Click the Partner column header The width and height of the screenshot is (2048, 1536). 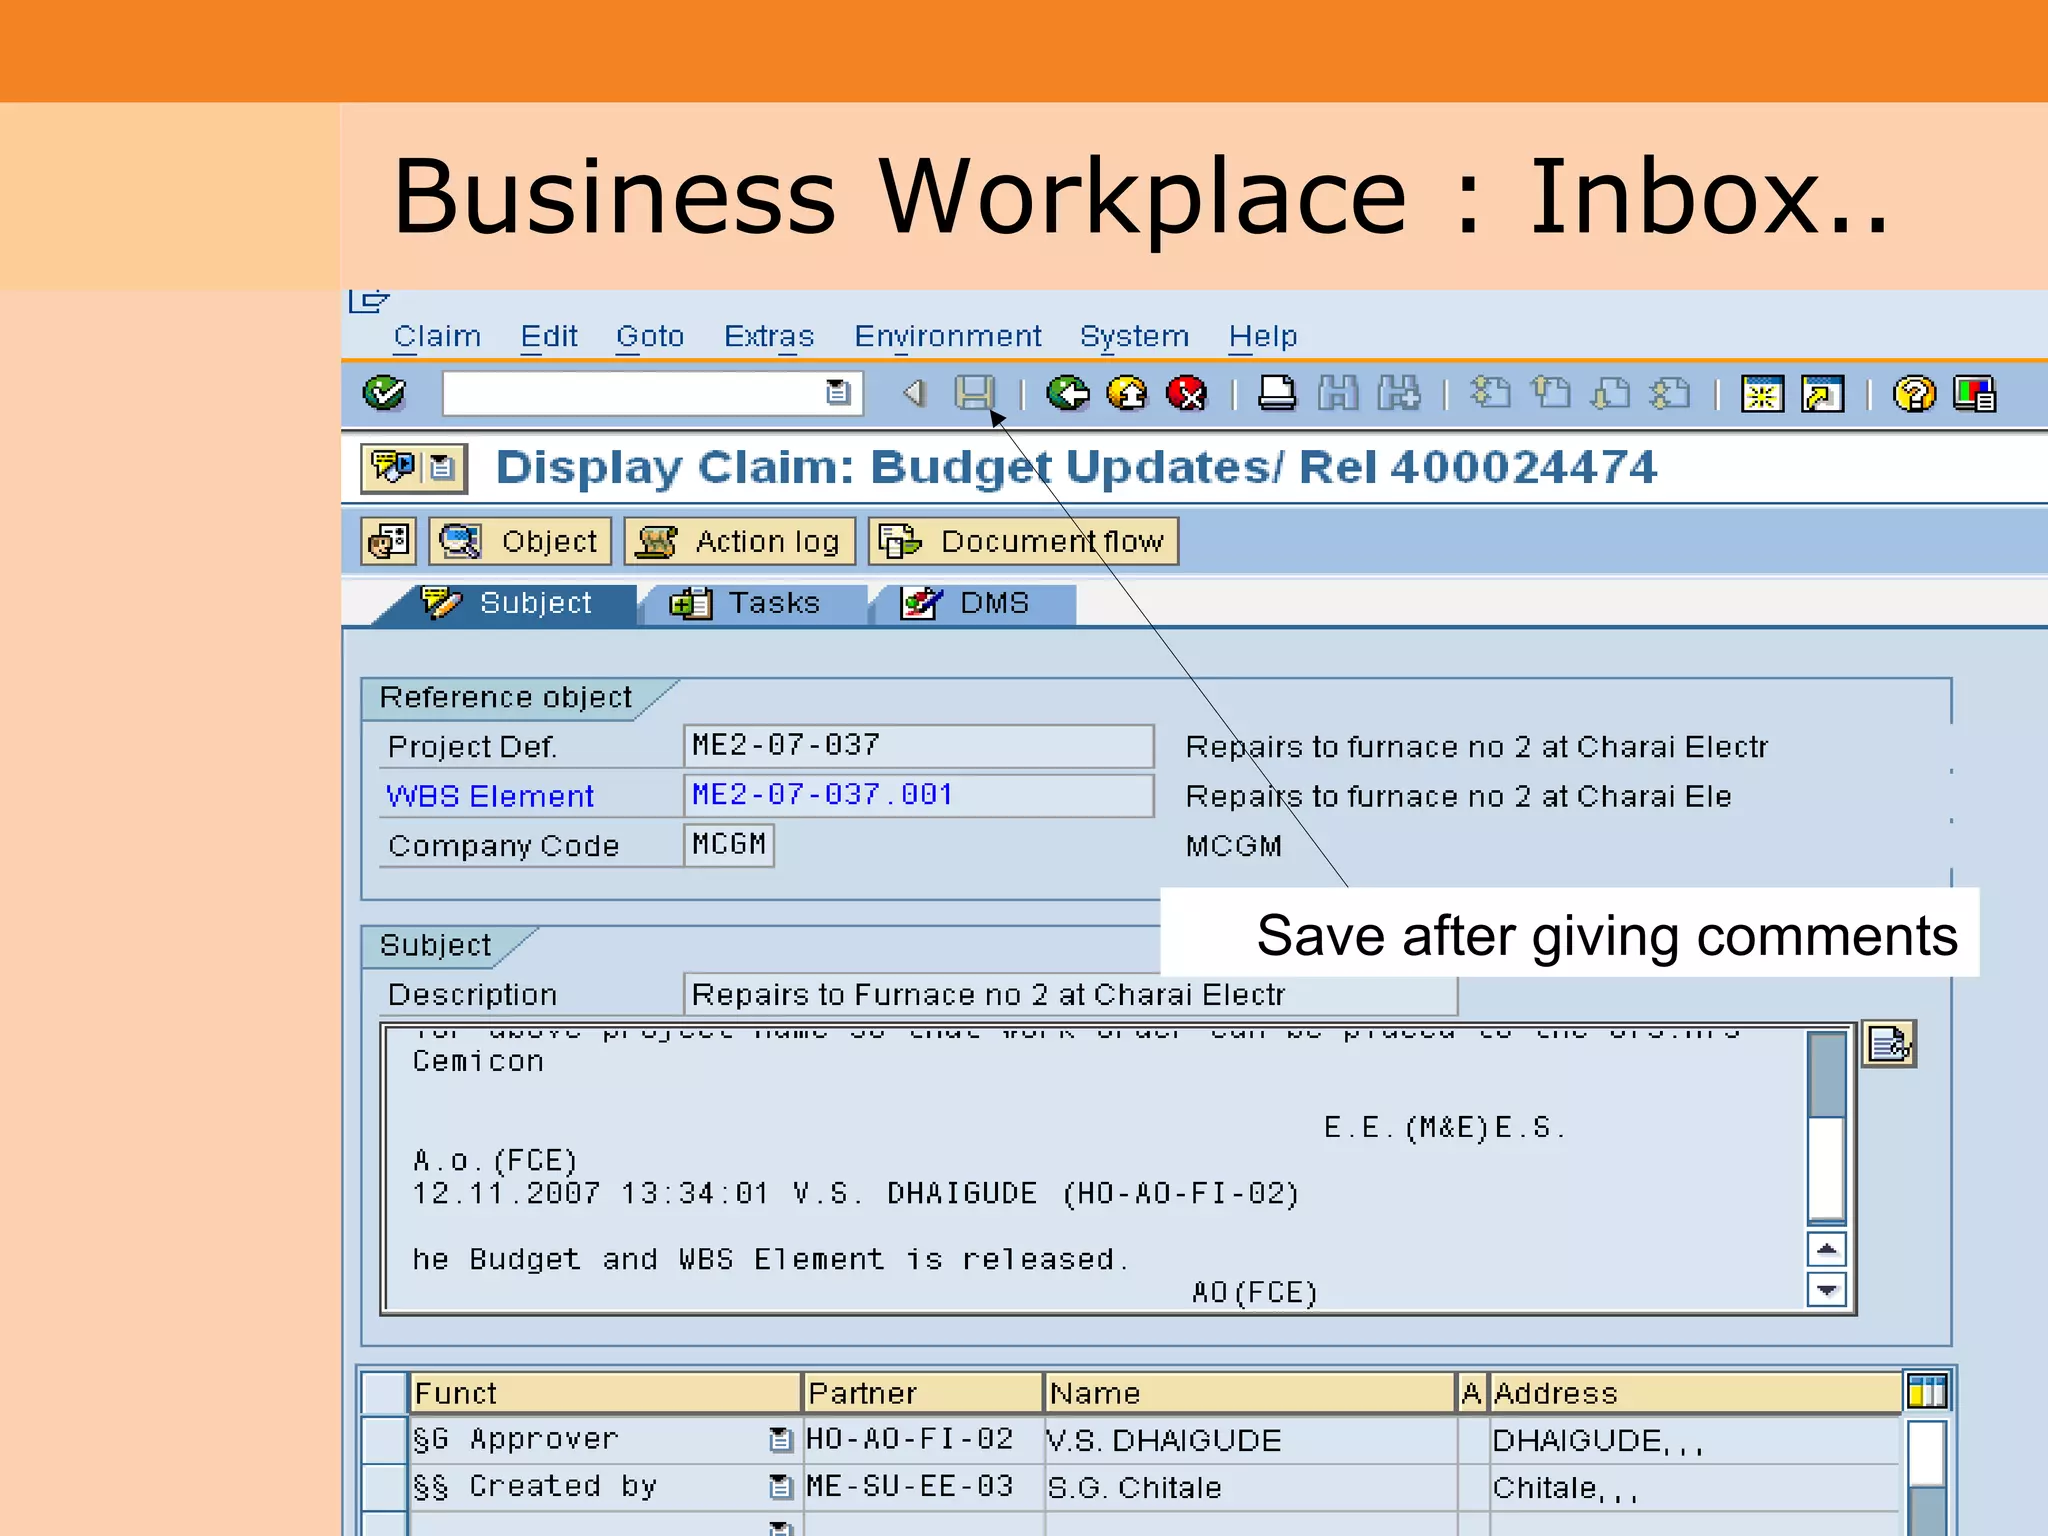[x=923, y=1393]
